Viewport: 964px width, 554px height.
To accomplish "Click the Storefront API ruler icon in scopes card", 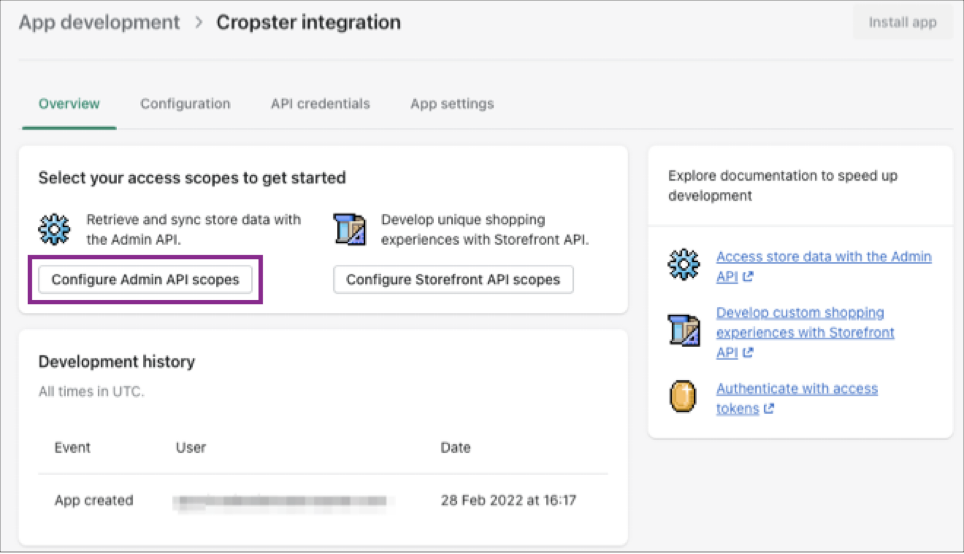I will coord(349,229).
